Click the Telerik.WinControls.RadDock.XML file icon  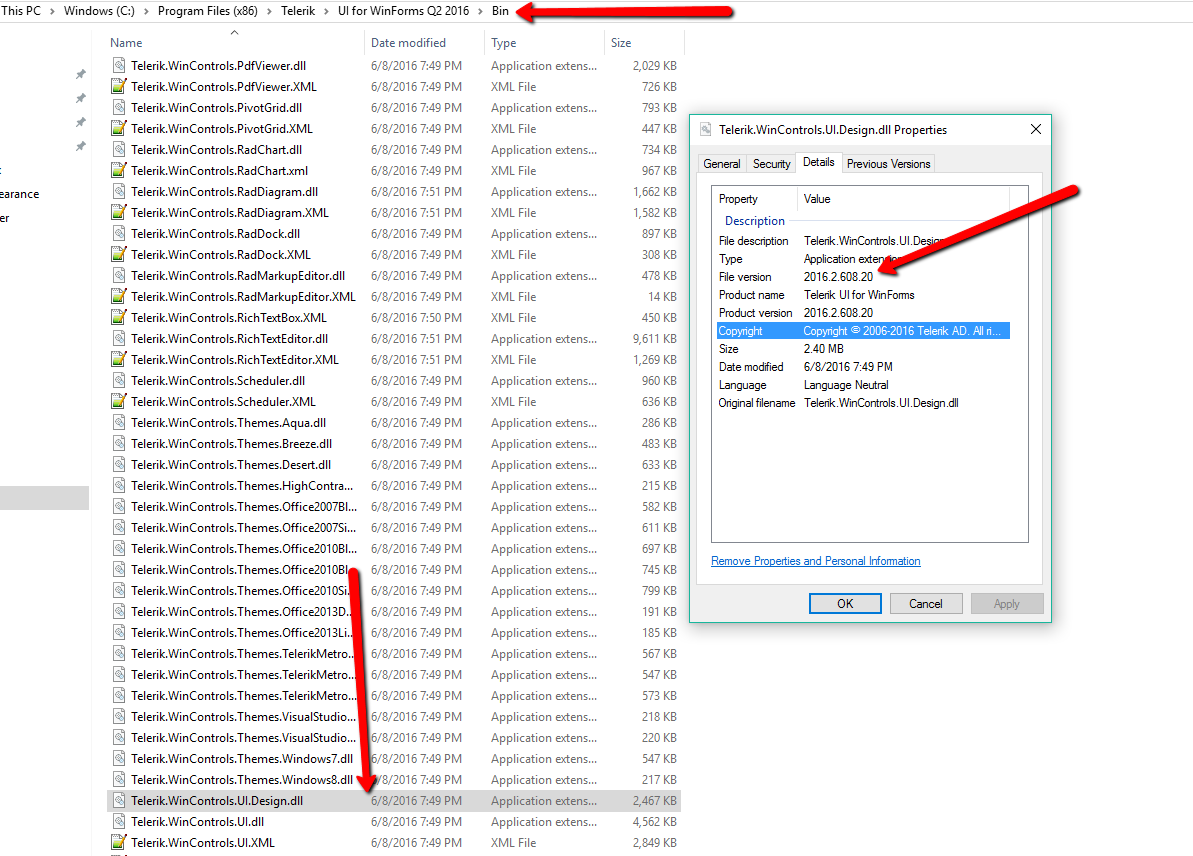pos(119,255)
